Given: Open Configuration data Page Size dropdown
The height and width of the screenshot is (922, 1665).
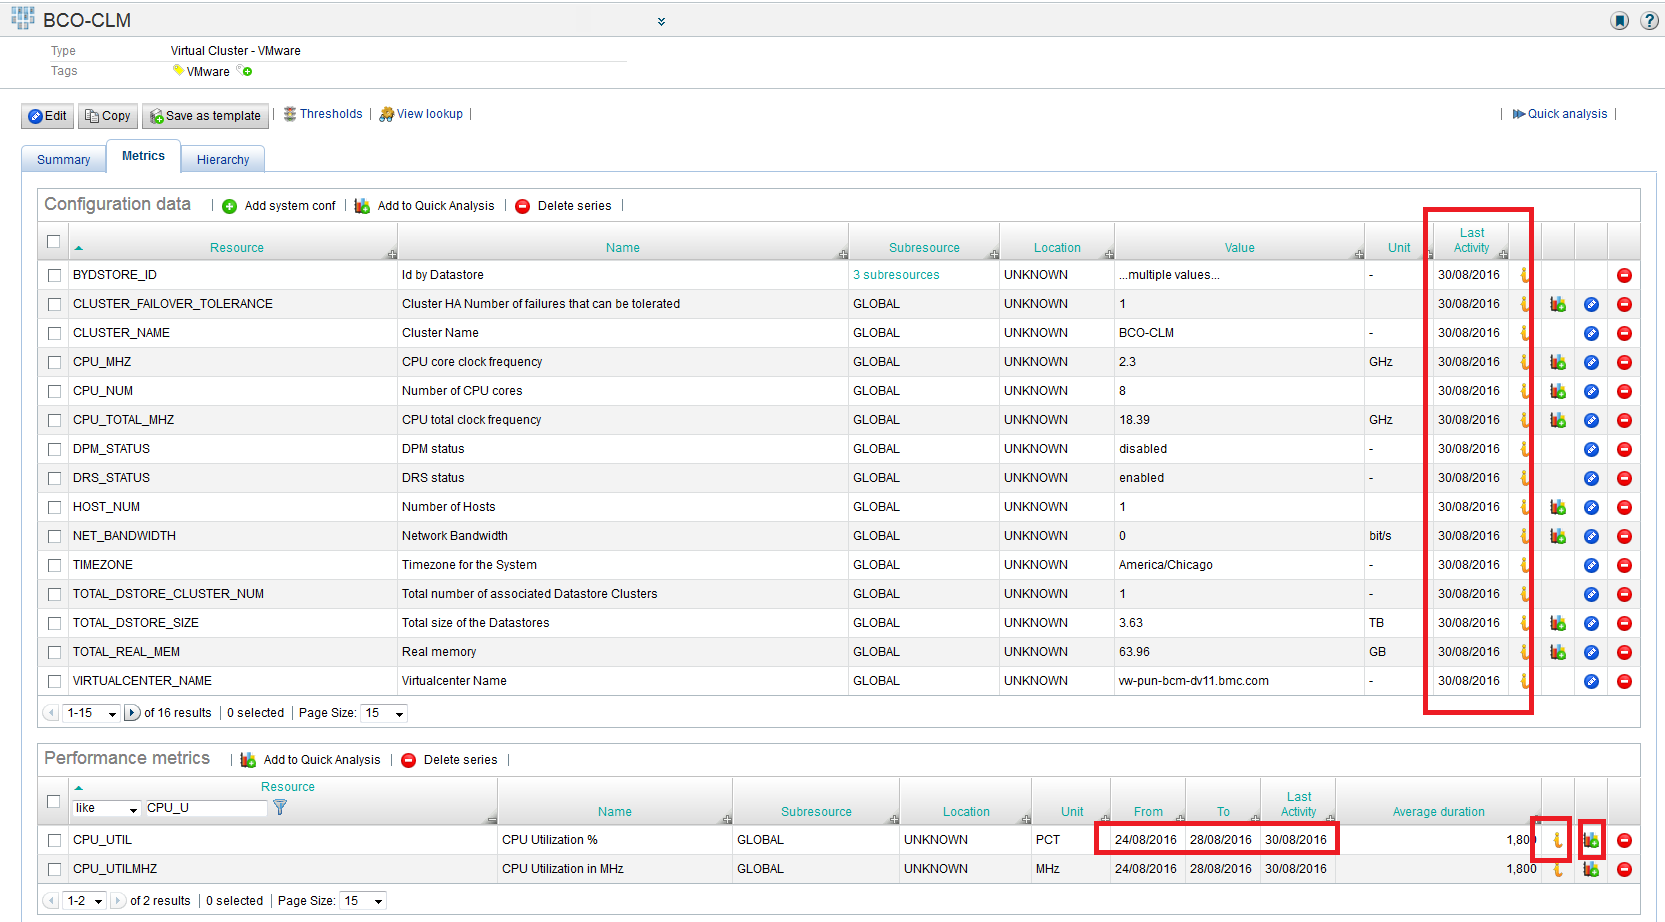Looking at the screenshot, I should pos(385,713).
